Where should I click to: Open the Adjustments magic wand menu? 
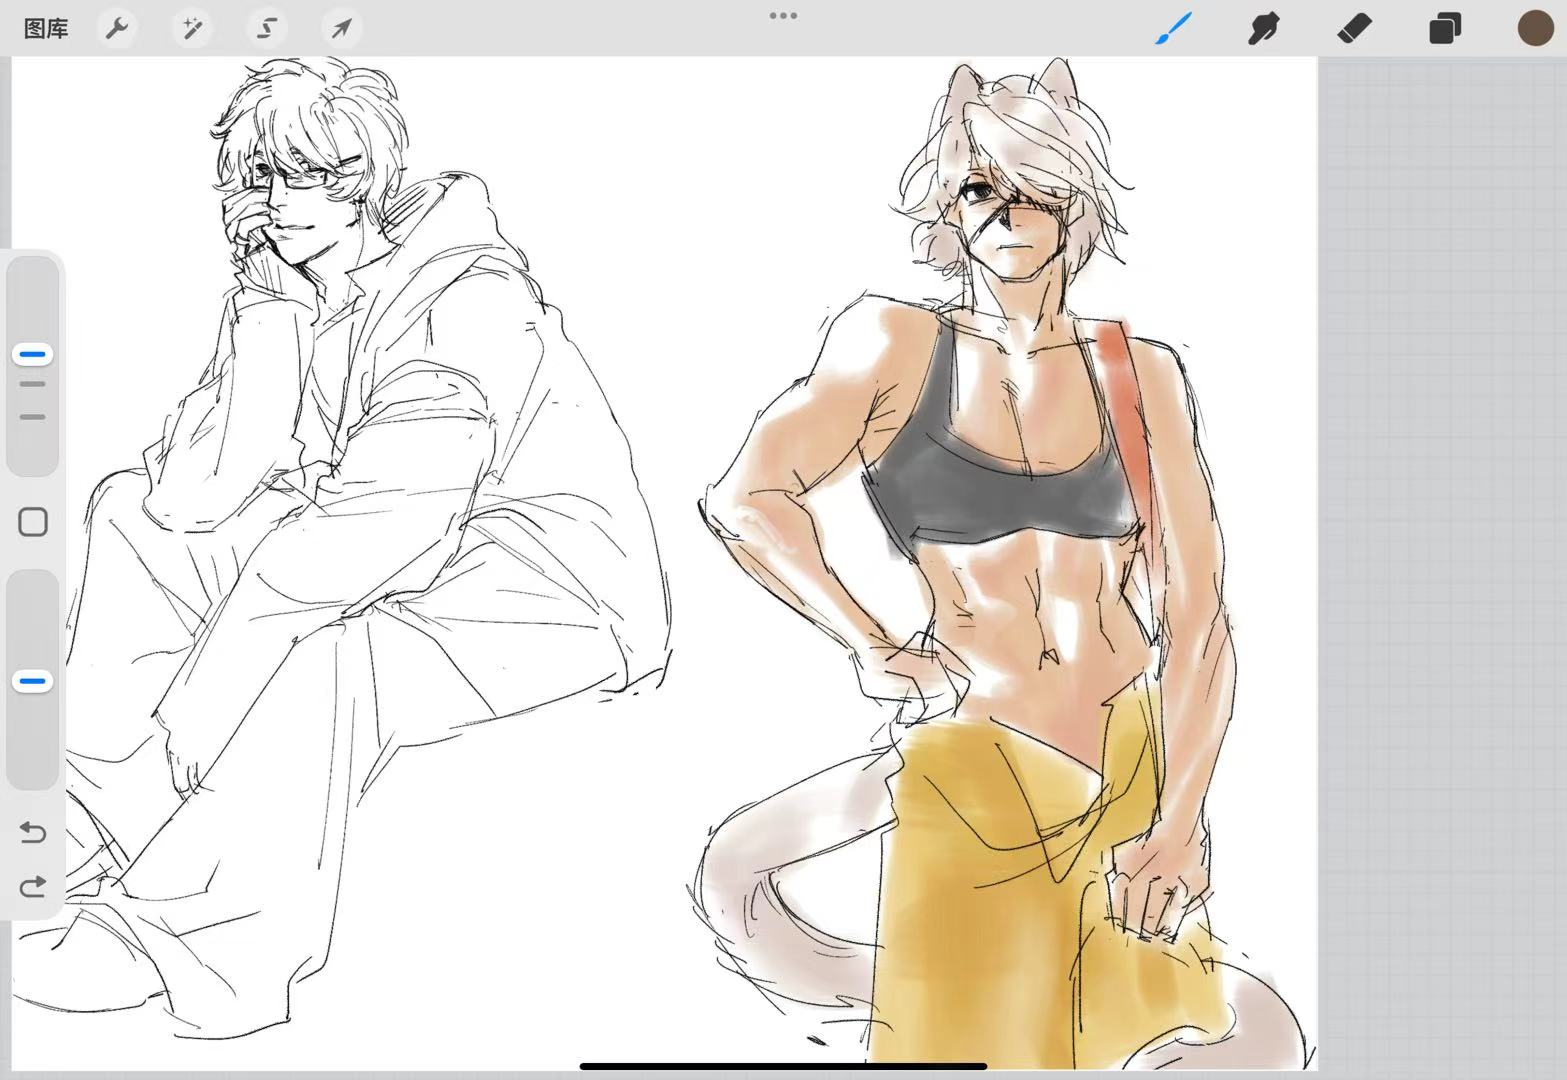(191, 28)
